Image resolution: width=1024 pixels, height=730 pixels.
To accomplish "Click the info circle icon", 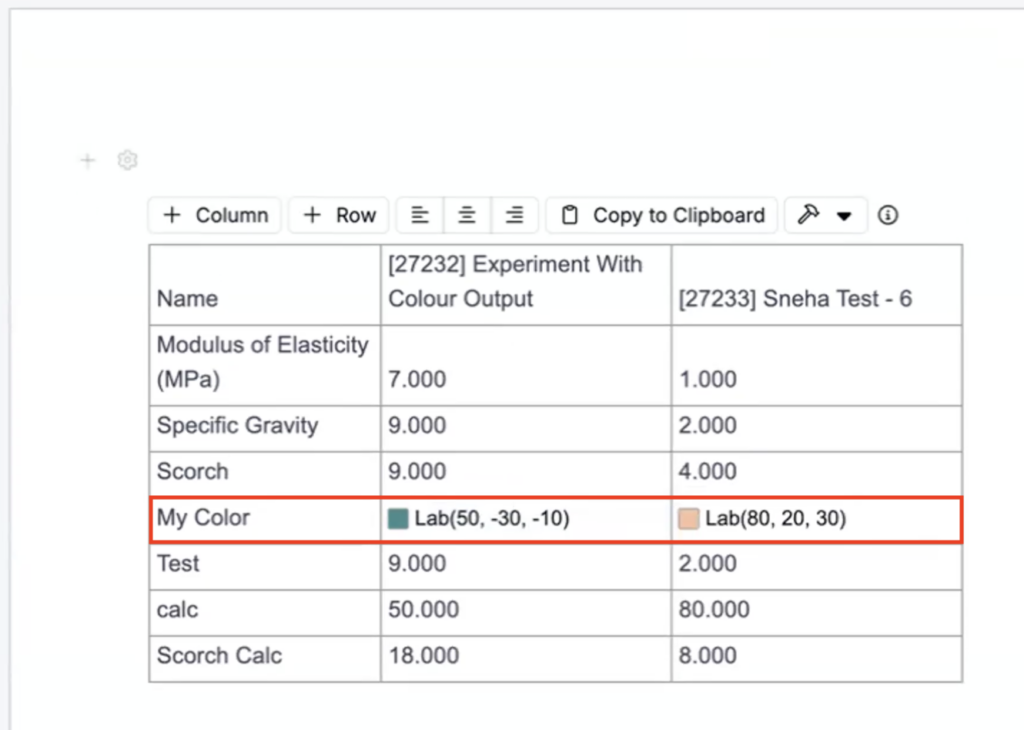I will [888, 215].
